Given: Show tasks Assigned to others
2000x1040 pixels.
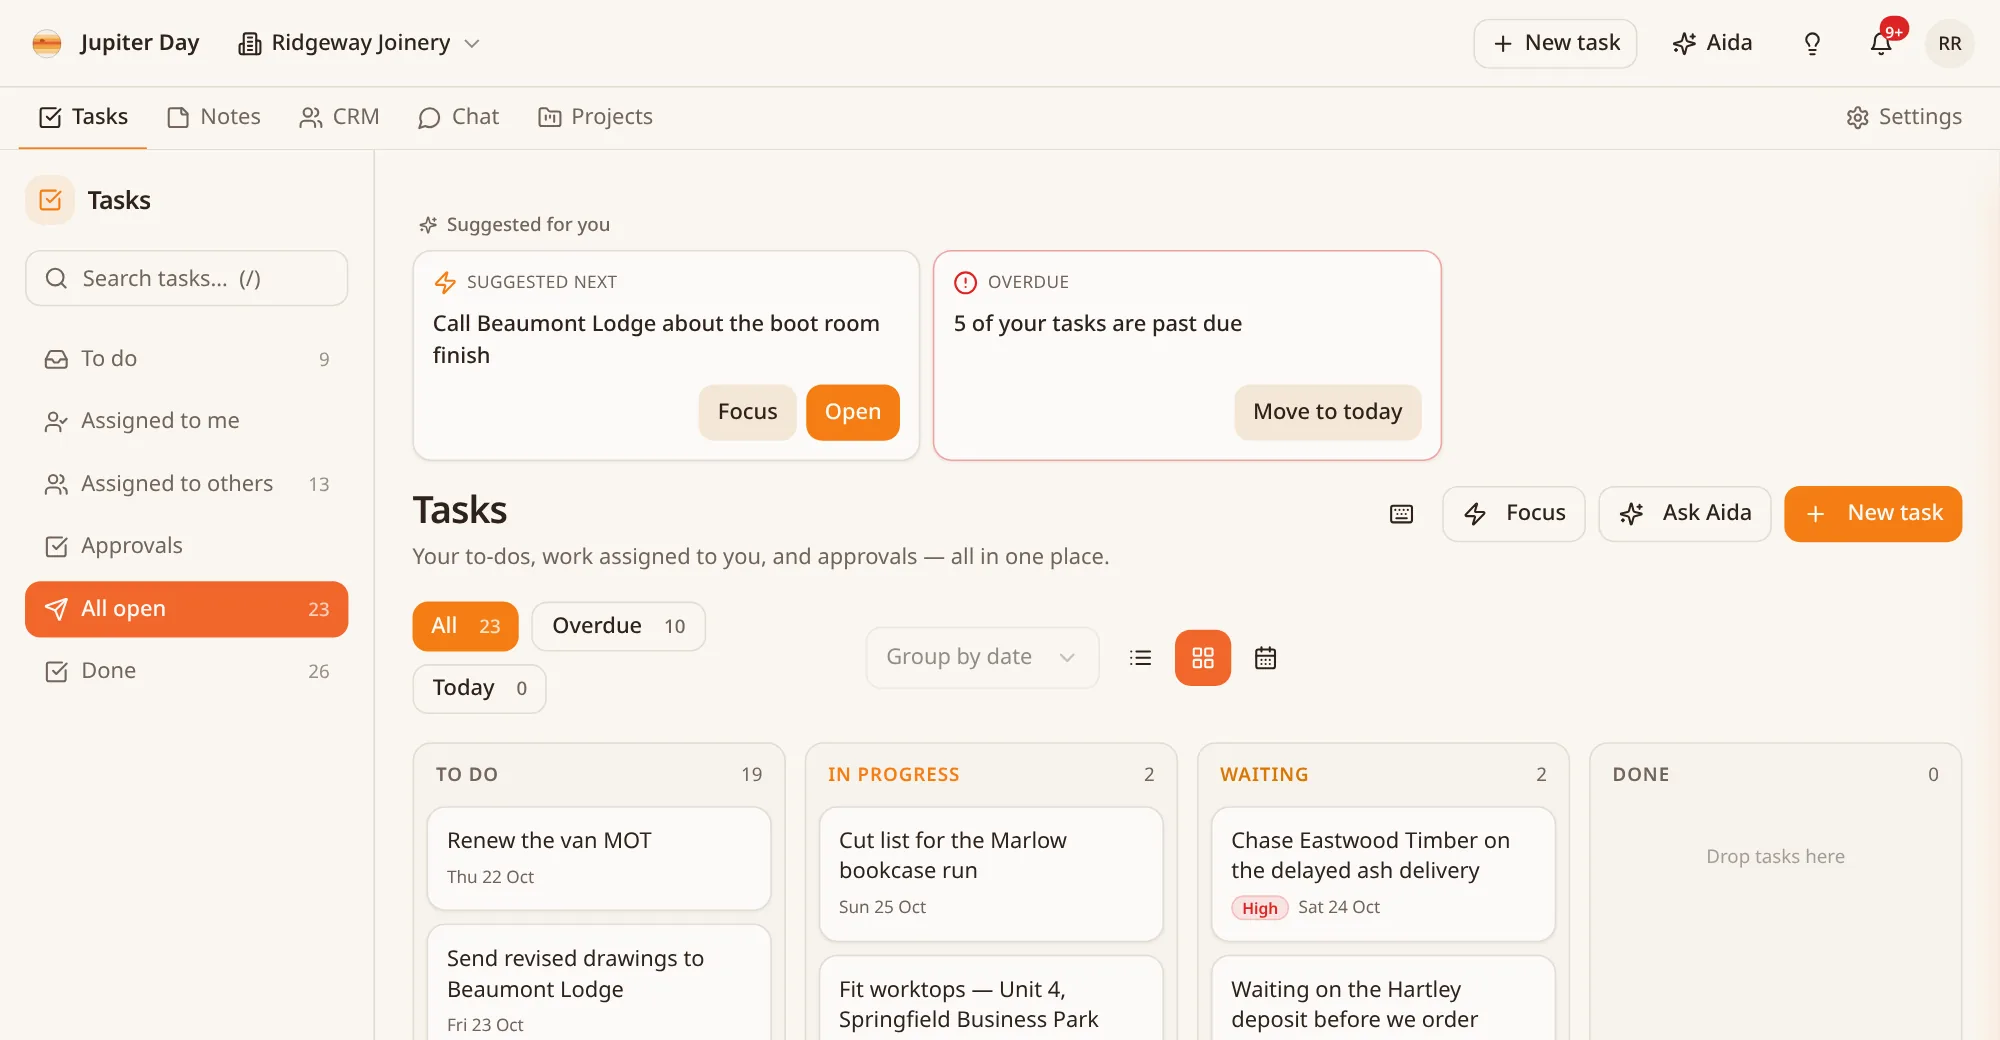Looking at the screenshot, I should [x=187, y=484].
